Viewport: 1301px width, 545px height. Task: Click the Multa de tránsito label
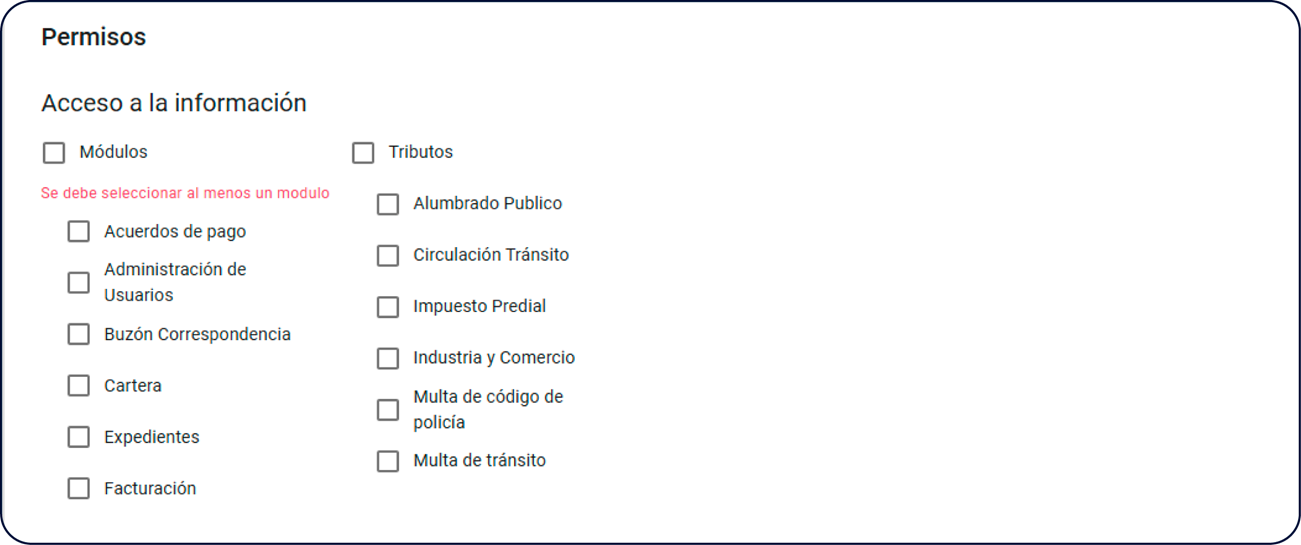479,461
